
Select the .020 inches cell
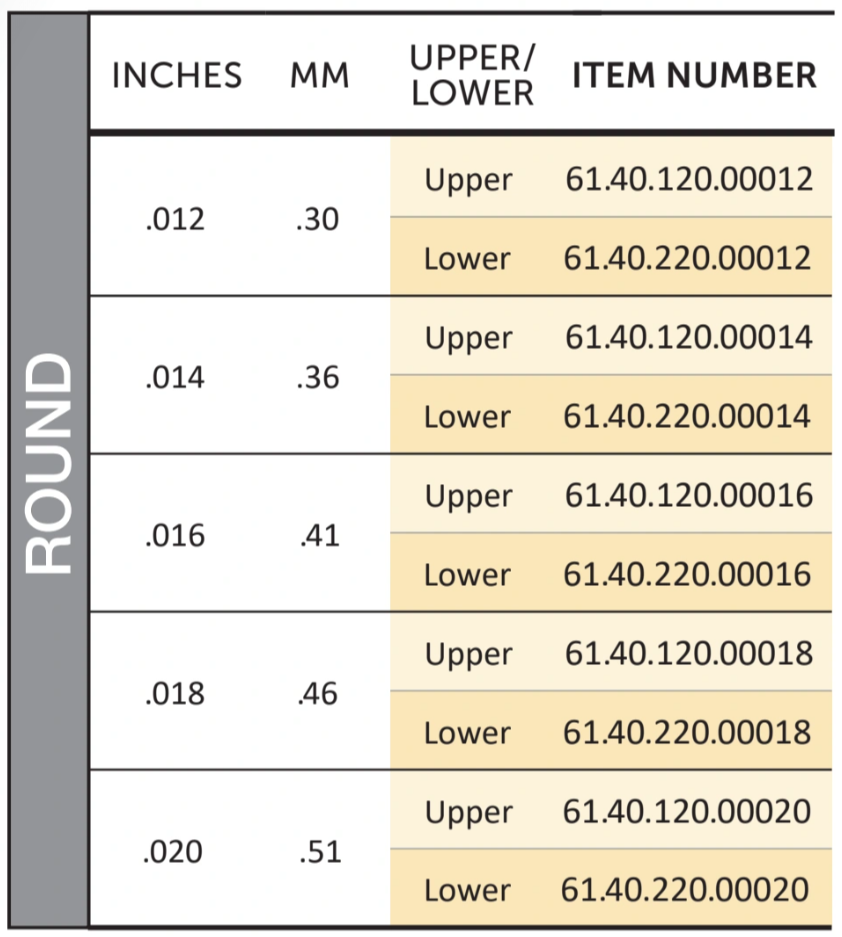[173, 852]
